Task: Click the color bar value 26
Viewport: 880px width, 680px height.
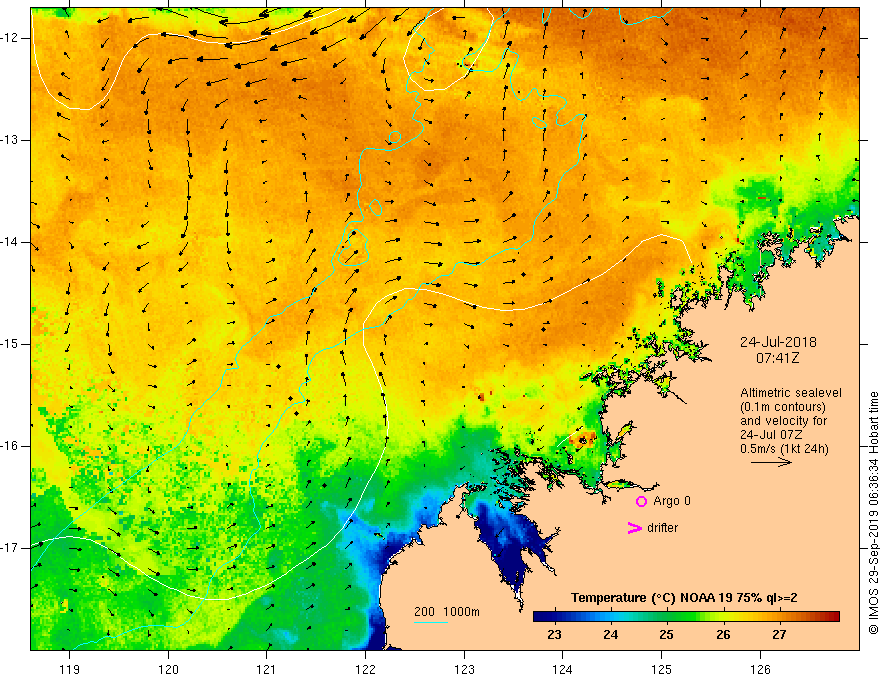Action: pyautogui.click(x=723, y=635)
